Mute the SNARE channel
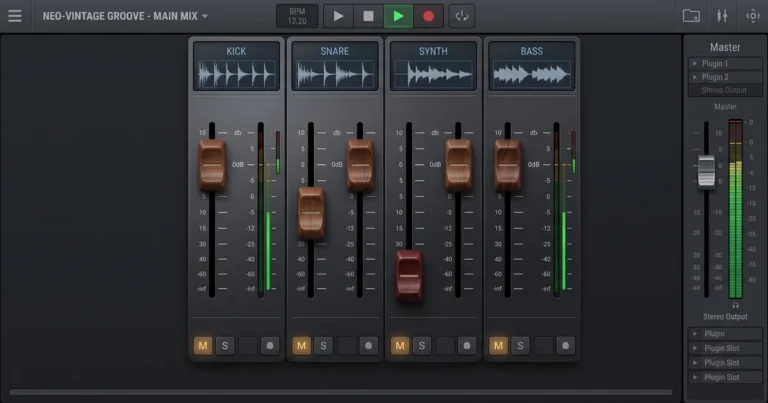This screenshot has height=403, width=768. pyautogui.click(x=301, y=346)
